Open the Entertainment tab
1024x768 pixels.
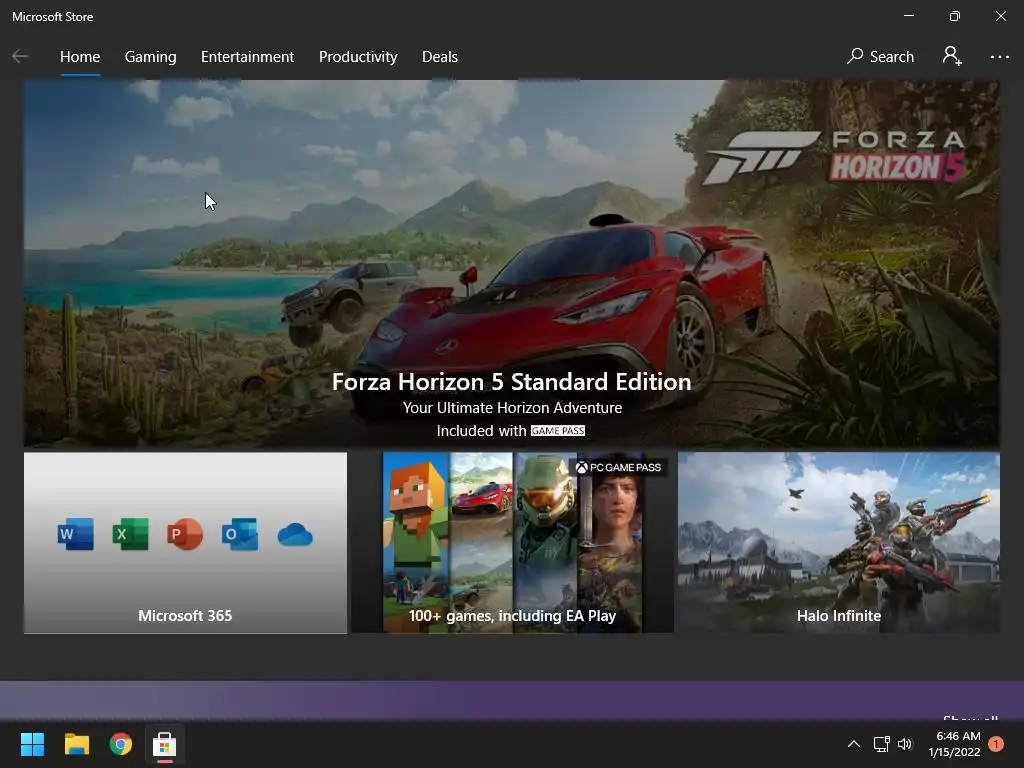point(248,57)
